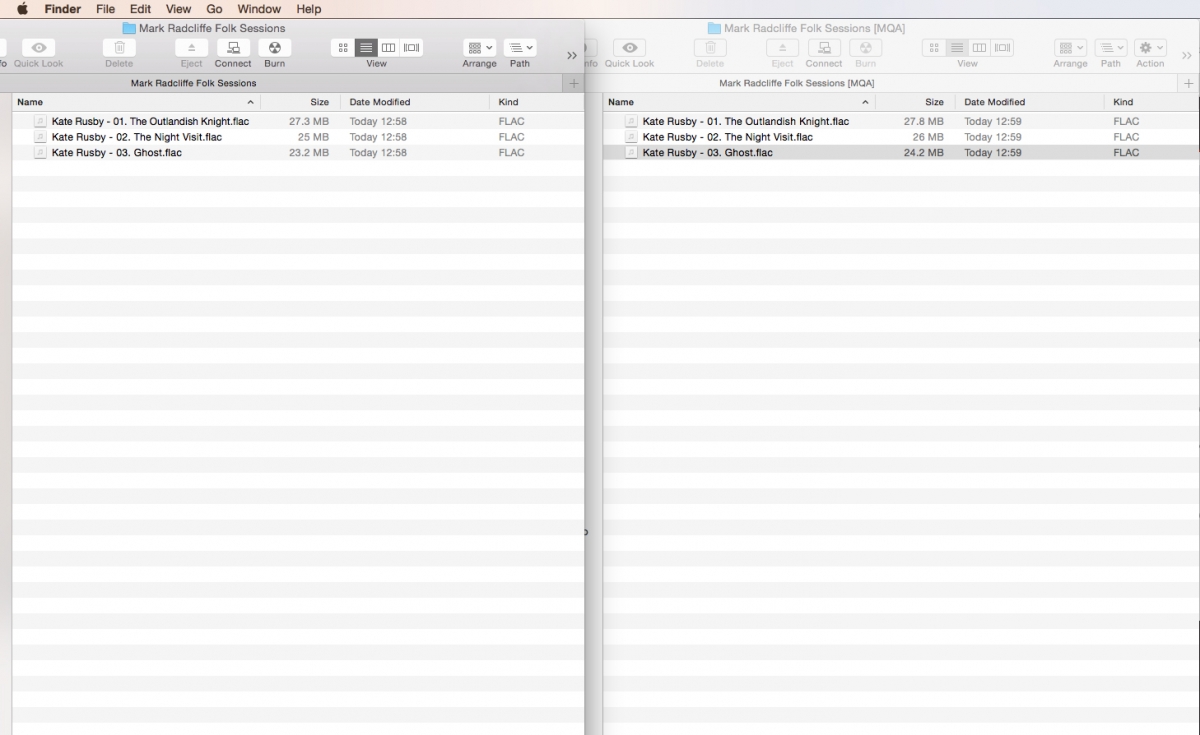The image size is (1200, 735).
Task: Open Path dropdown in Folk Sessions window
Action: 520,47
